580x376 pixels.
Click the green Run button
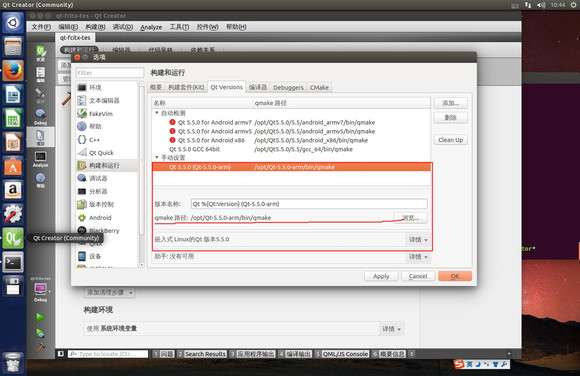coord(40,317)
